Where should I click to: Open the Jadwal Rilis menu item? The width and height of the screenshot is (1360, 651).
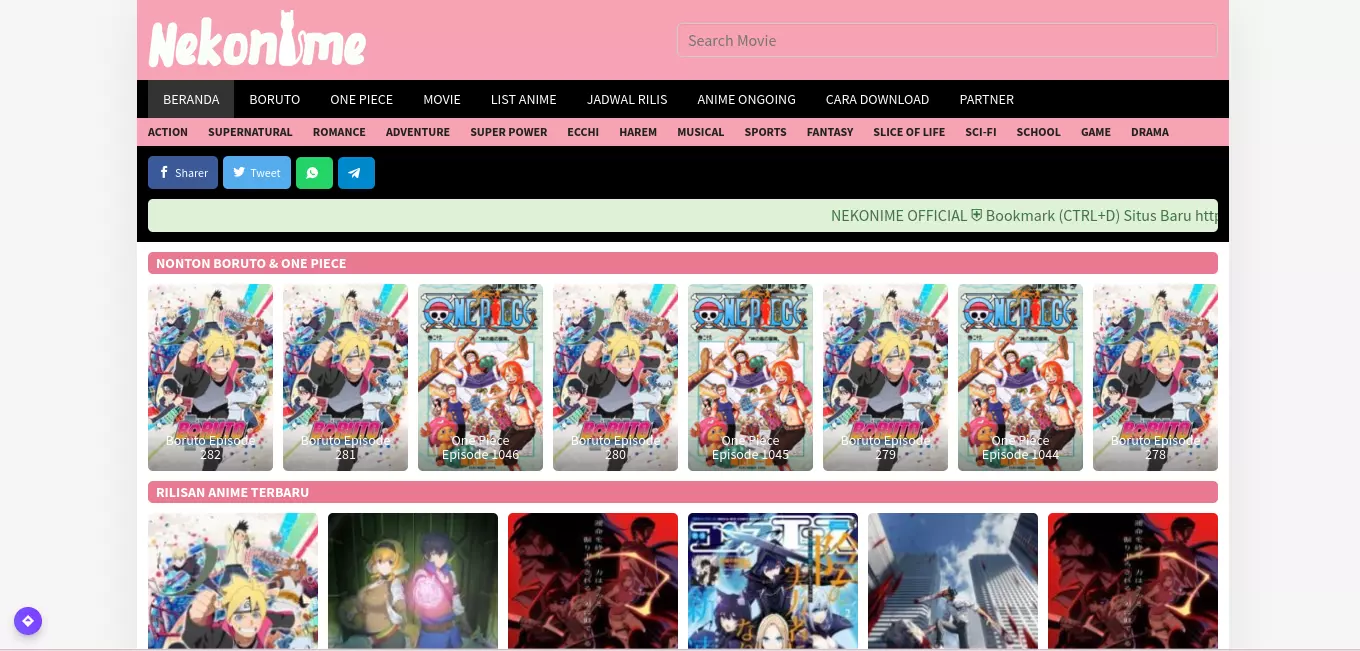point(627,99)
